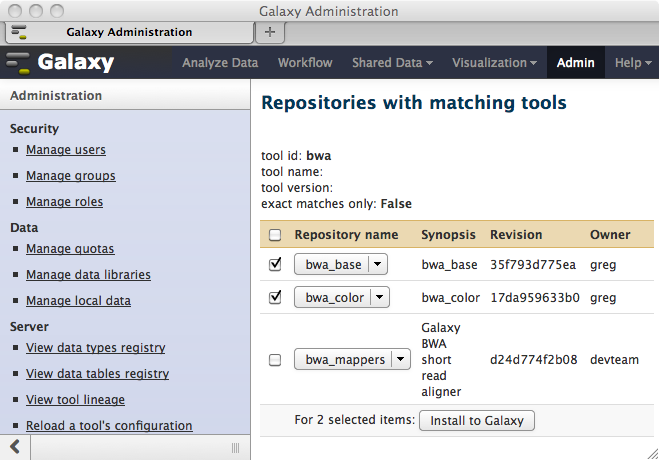Open View data types registry link

click(x=95, y=348)
